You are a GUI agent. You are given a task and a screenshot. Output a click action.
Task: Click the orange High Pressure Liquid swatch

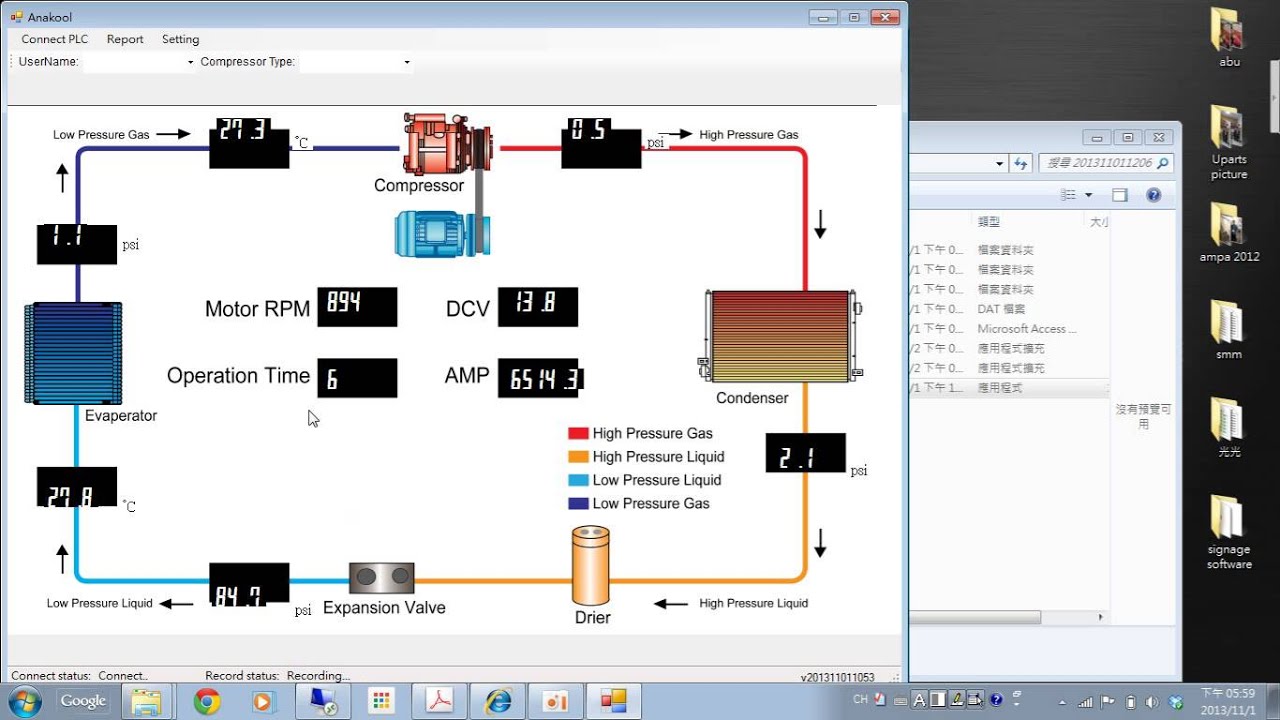click(578, 456)
